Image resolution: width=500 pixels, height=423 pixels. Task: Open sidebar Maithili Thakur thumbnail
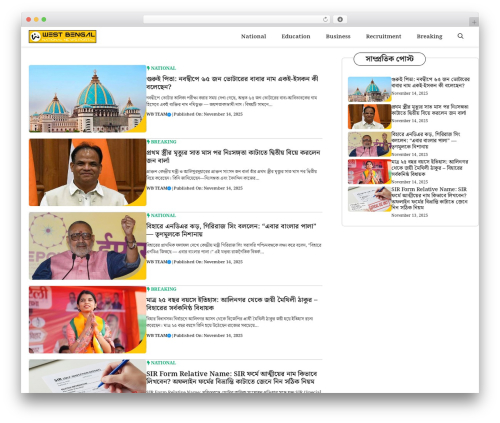click(x=370, y=172)
